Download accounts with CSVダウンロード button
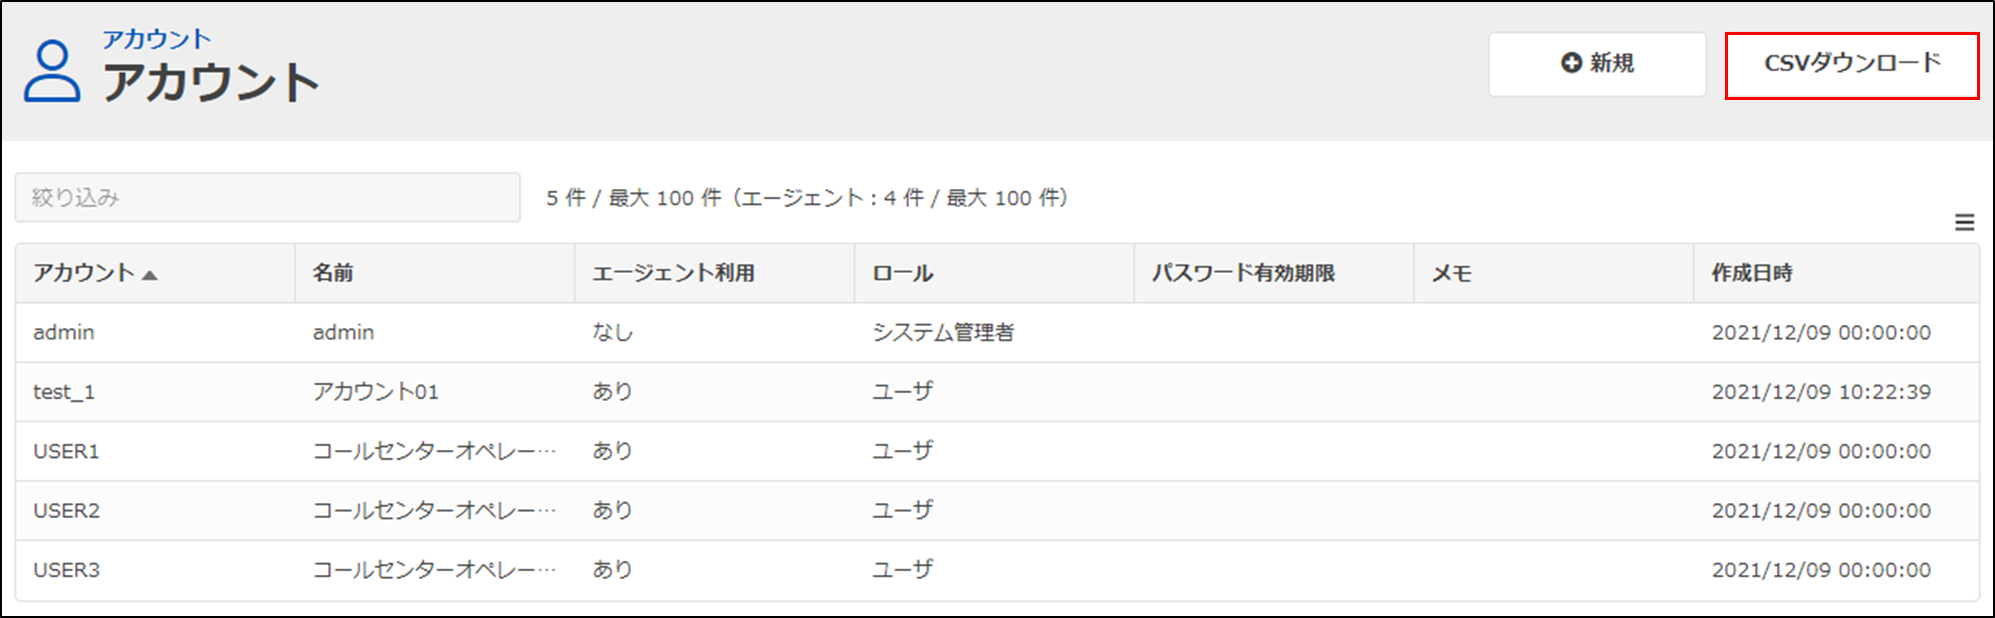Viewport: 1995px width, 618px height. pyautogui.click(x=1852, y=65)
